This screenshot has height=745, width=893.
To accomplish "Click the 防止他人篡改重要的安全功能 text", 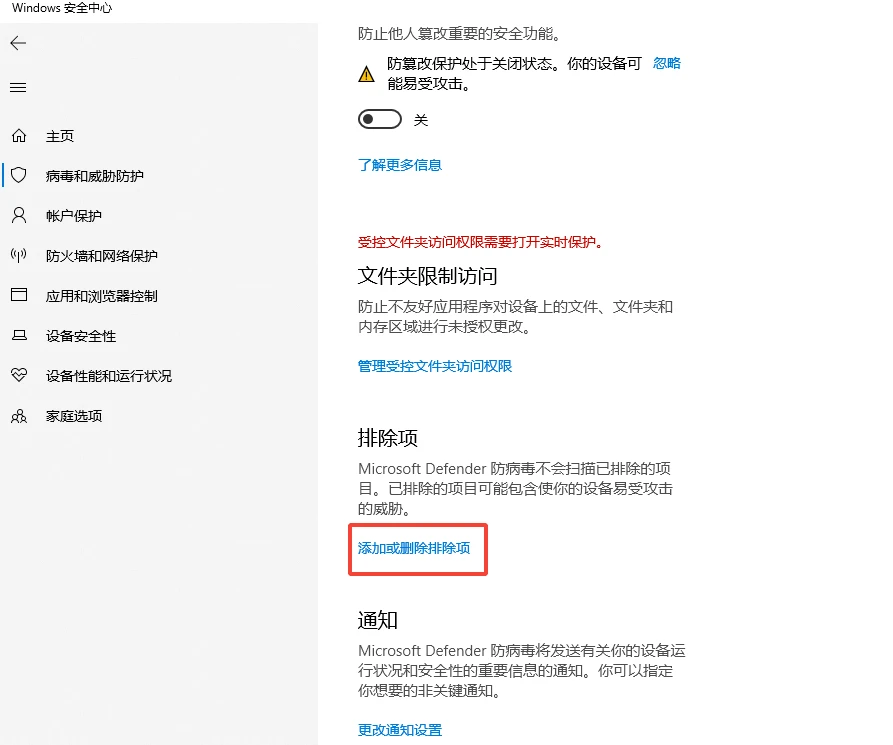I will pyautogui.click(x=460, y=34).
